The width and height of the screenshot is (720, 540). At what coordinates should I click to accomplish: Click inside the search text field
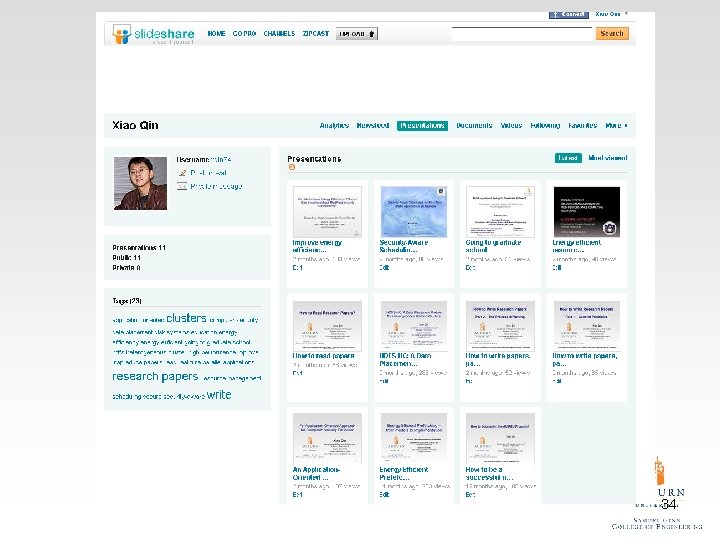pyautogui.click(x=522, y=34)
